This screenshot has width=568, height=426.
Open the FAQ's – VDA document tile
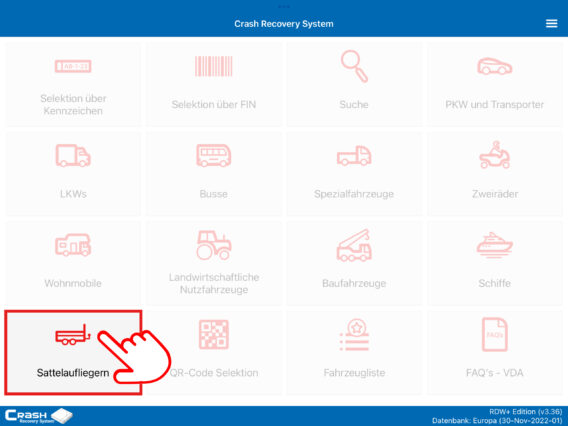click(x=494, y=352)
